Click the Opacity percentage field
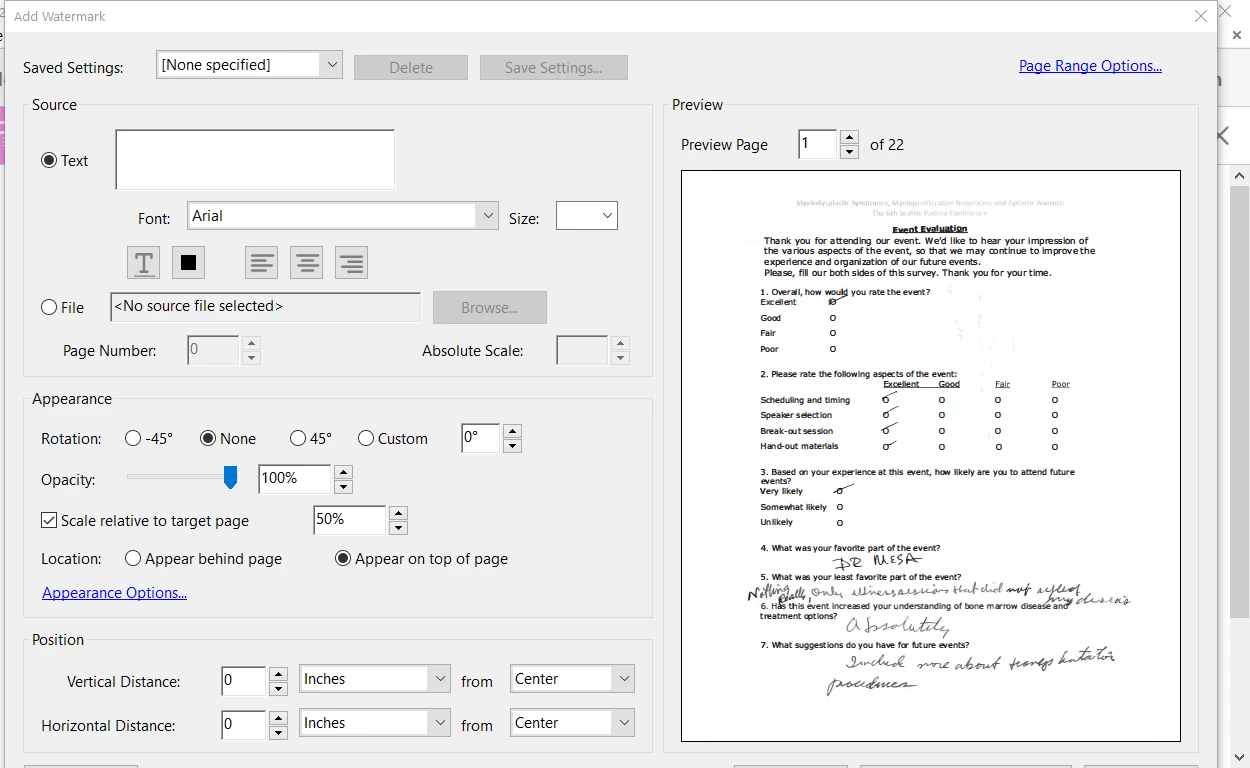 pyautogui.click(x=294, y=479)
